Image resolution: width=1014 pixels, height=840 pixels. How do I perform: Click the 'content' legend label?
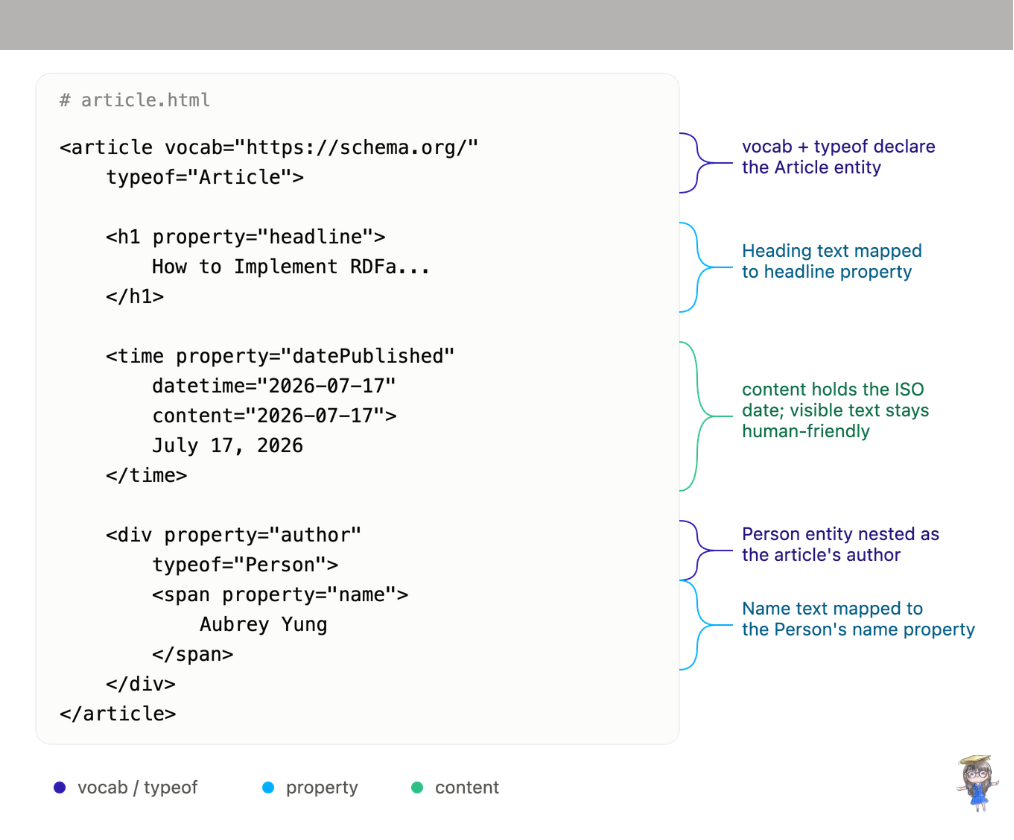pyautogui.click(x=467, y=787)
